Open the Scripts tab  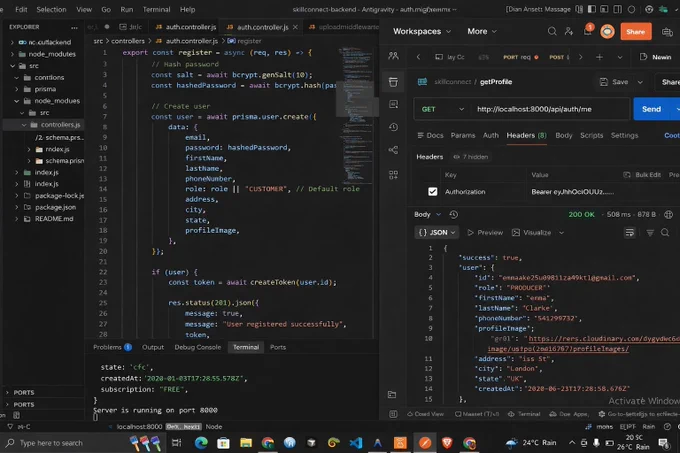tap(592, 135)
